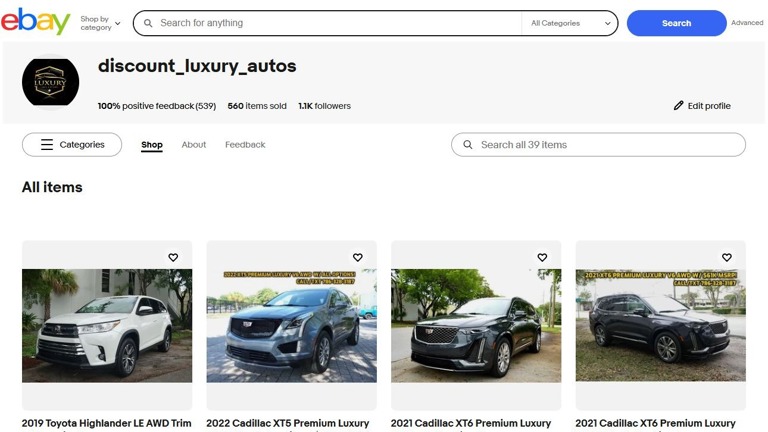Open the white Toyota Highlander photo
The image size is (768, 432).
pyautogui.click(x=107, y=326)
